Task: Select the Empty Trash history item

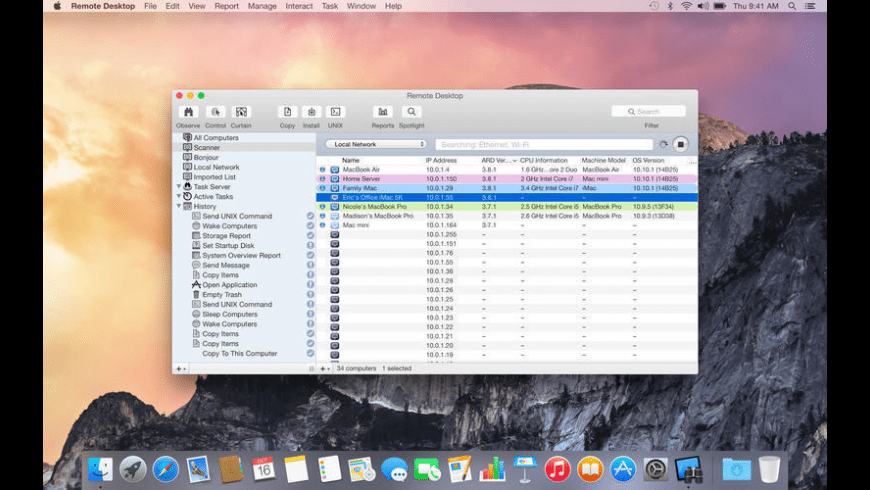Action: (x=222, y=295)
